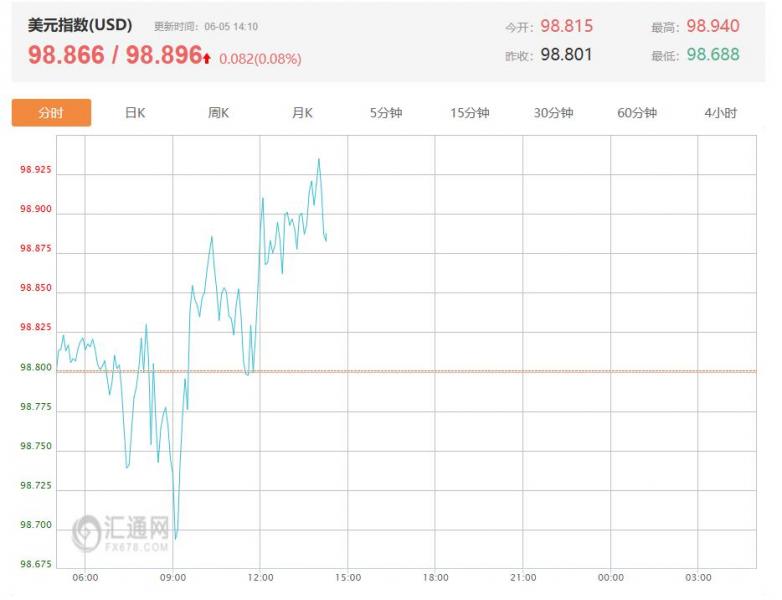Switch to the 4小时 chart tab

pyautogui.click(x=720, y=113)
